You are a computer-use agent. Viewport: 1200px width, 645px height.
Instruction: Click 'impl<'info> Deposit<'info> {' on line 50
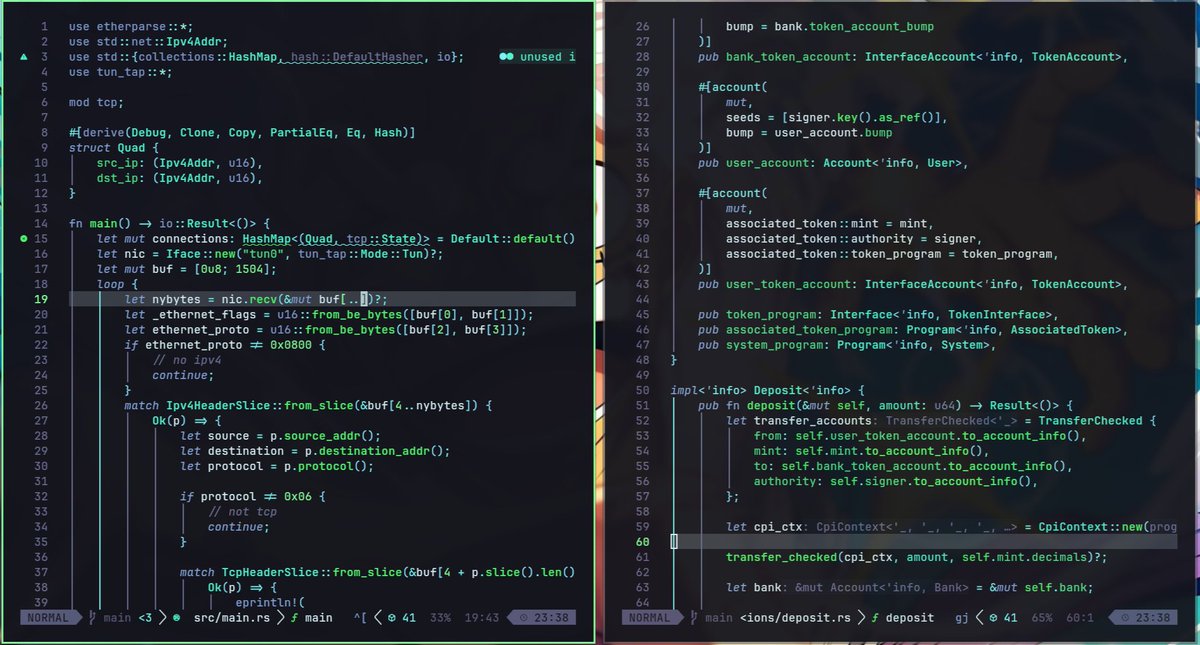[767, 390]
